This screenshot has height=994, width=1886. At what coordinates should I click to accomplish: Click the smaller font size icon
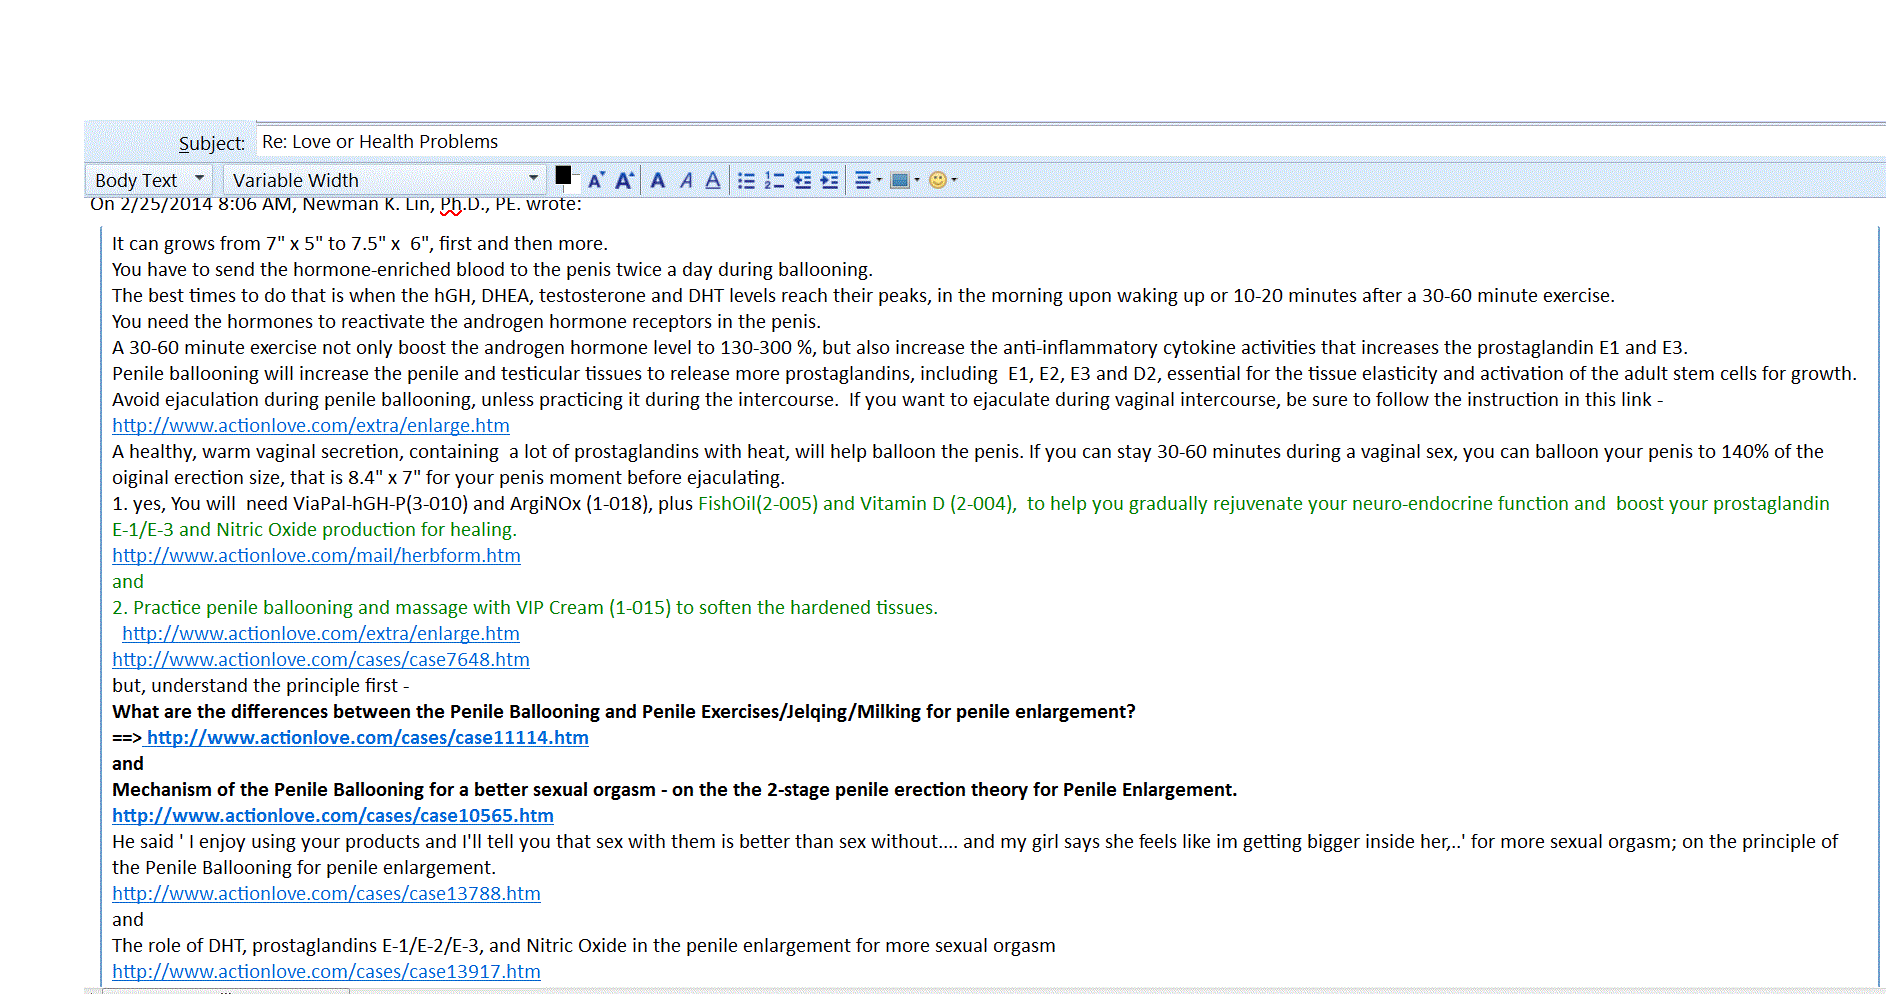596,180
